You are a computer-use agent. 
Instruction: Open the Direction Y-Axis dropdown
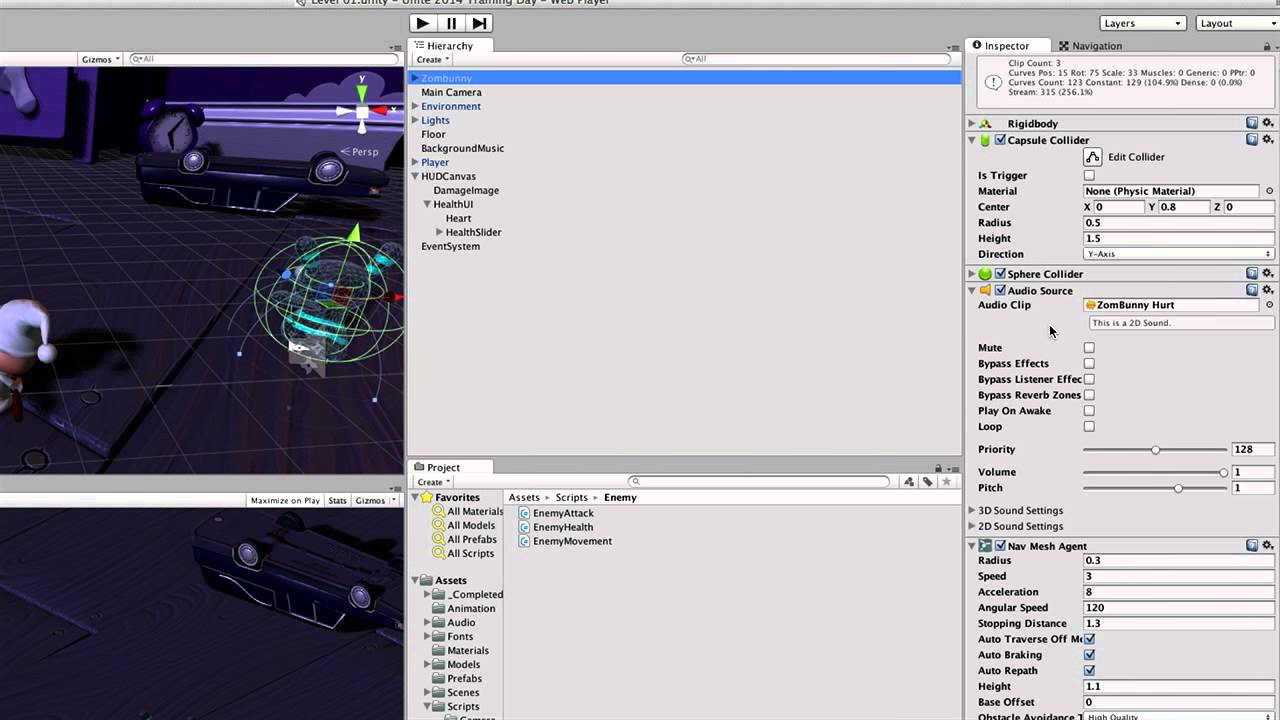click(1179, 254)
